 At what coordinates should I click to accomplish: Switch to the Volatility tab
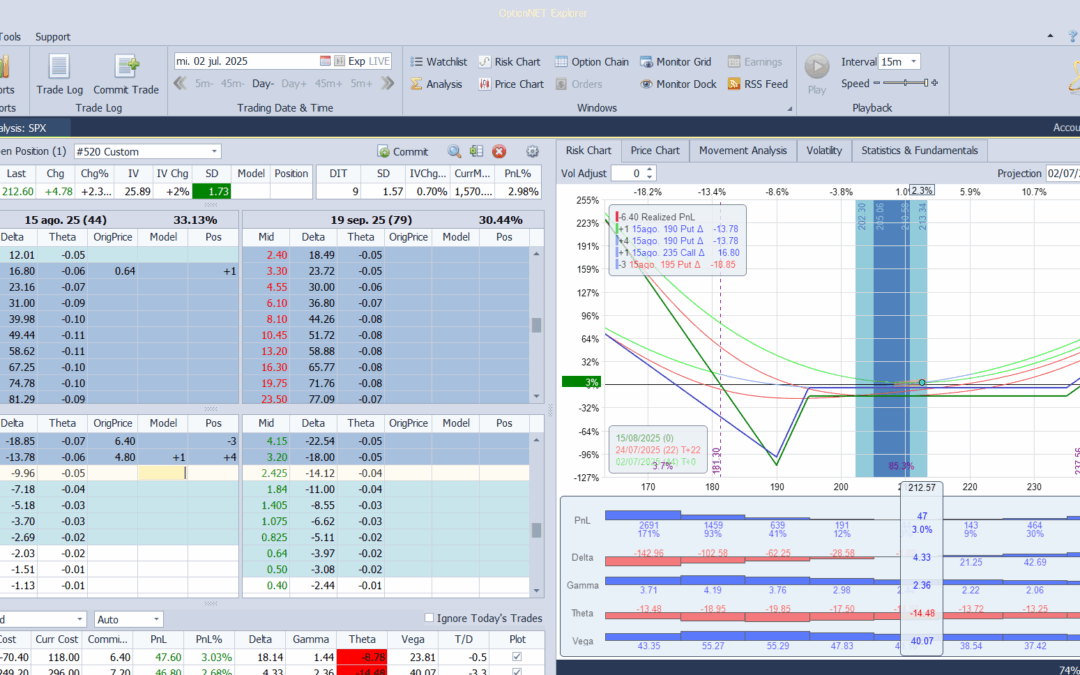824,150
